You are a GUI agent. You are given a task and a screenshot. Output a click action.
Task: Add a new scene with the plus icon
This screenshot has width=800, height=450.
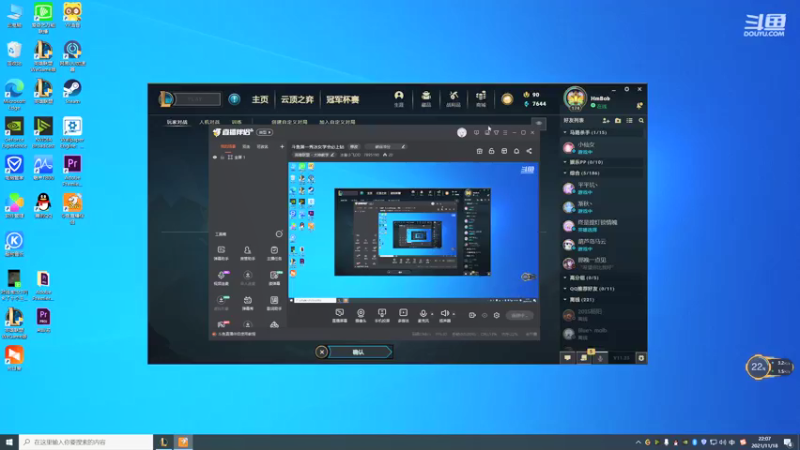(282, 146)
